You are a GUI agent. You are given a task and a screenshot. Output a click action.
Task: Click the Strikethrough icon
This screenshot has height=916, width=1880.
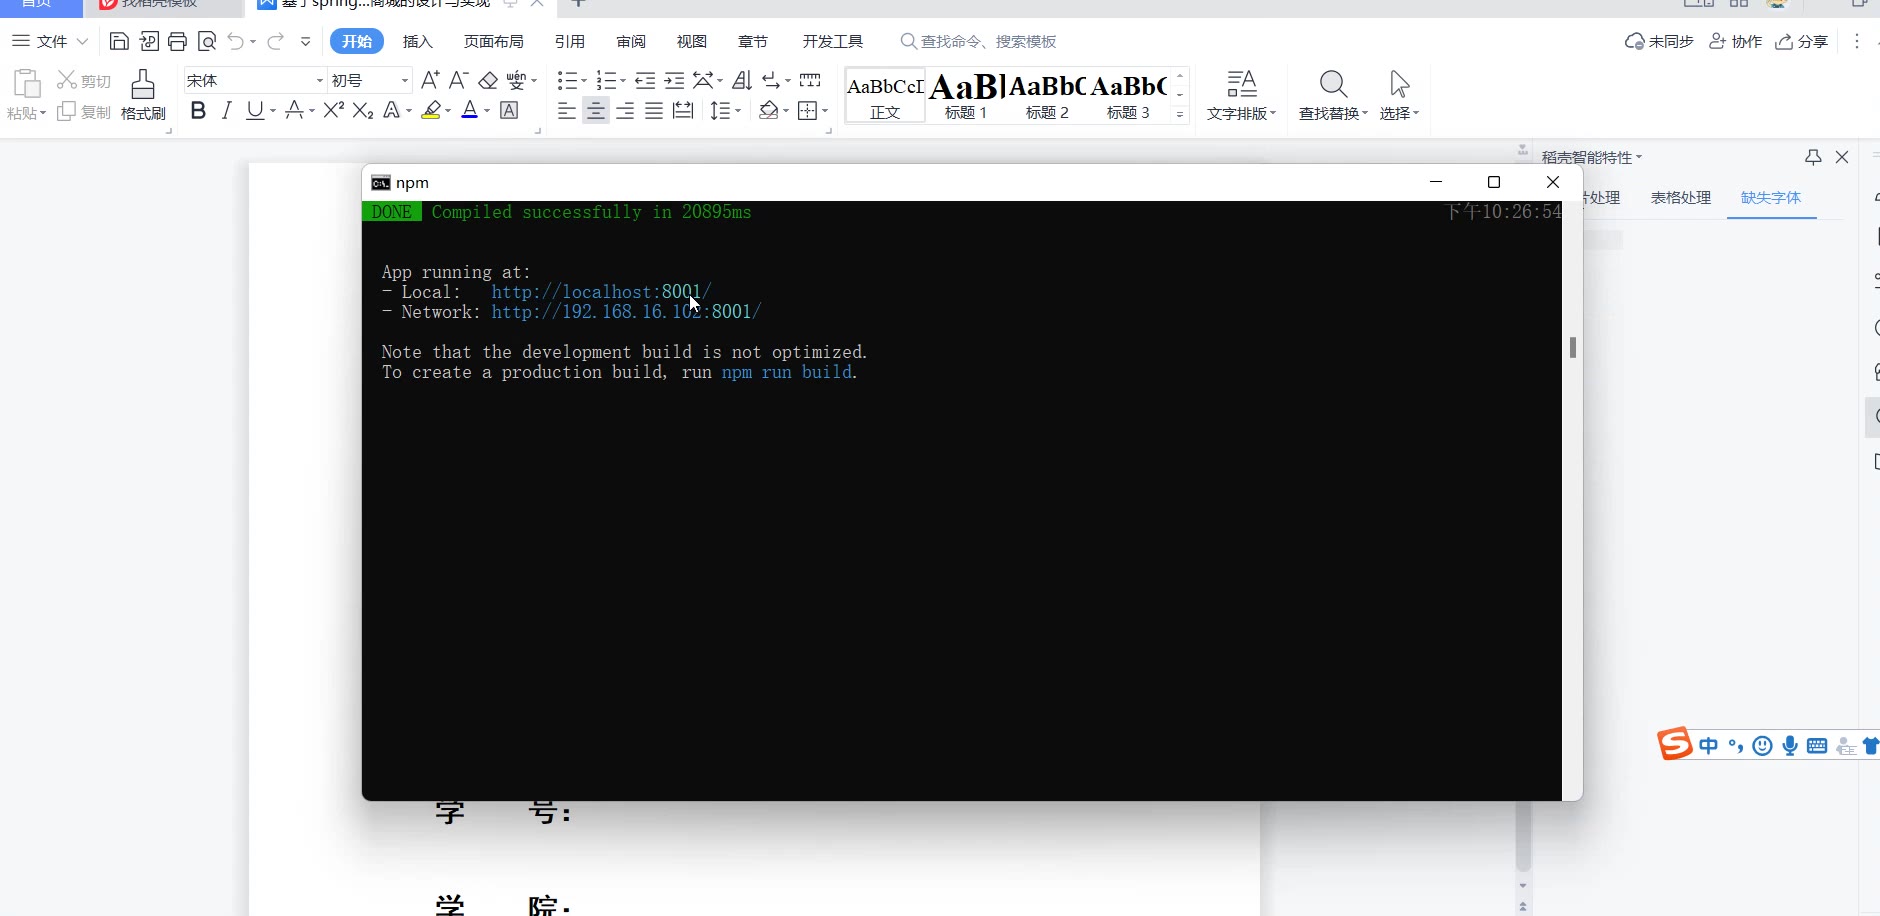click(294, 110)
